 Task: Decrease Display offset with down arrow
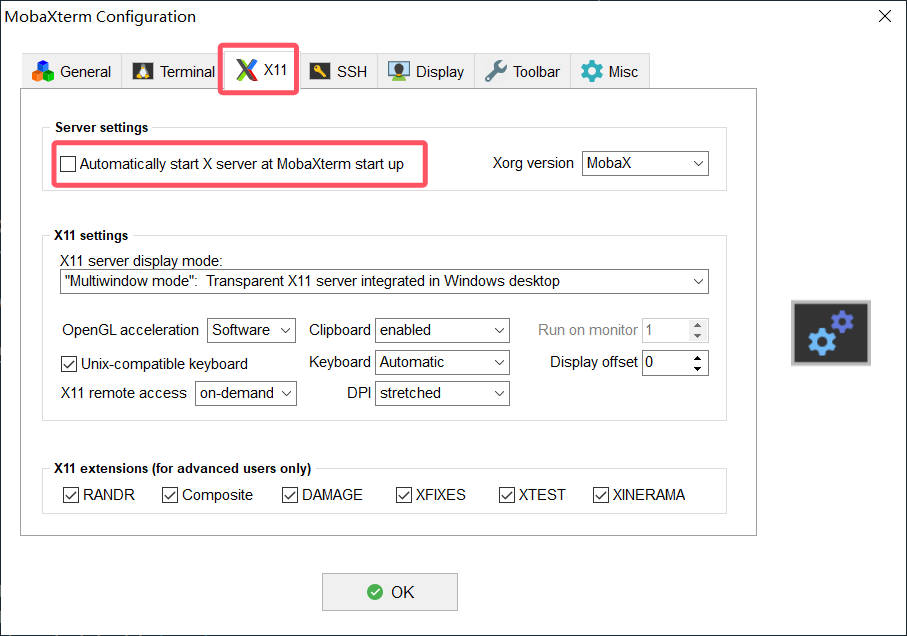click(x=698, y=368)
